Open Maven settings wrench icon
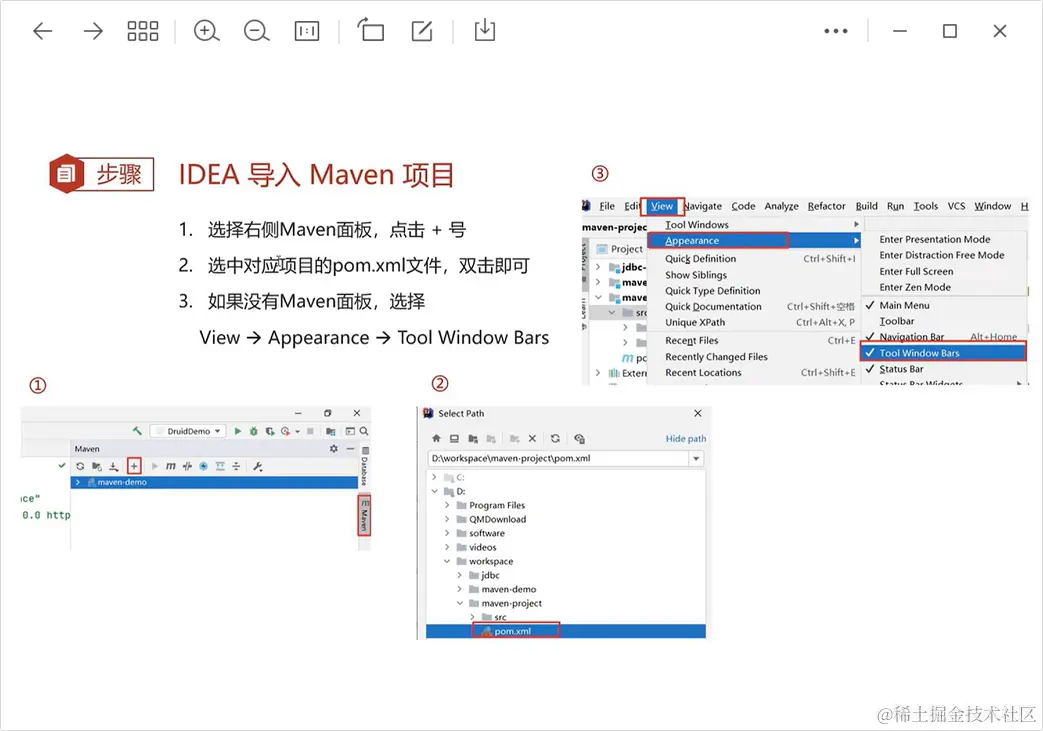Viewport: 1043px width, 731px height. tap(258, 466)
